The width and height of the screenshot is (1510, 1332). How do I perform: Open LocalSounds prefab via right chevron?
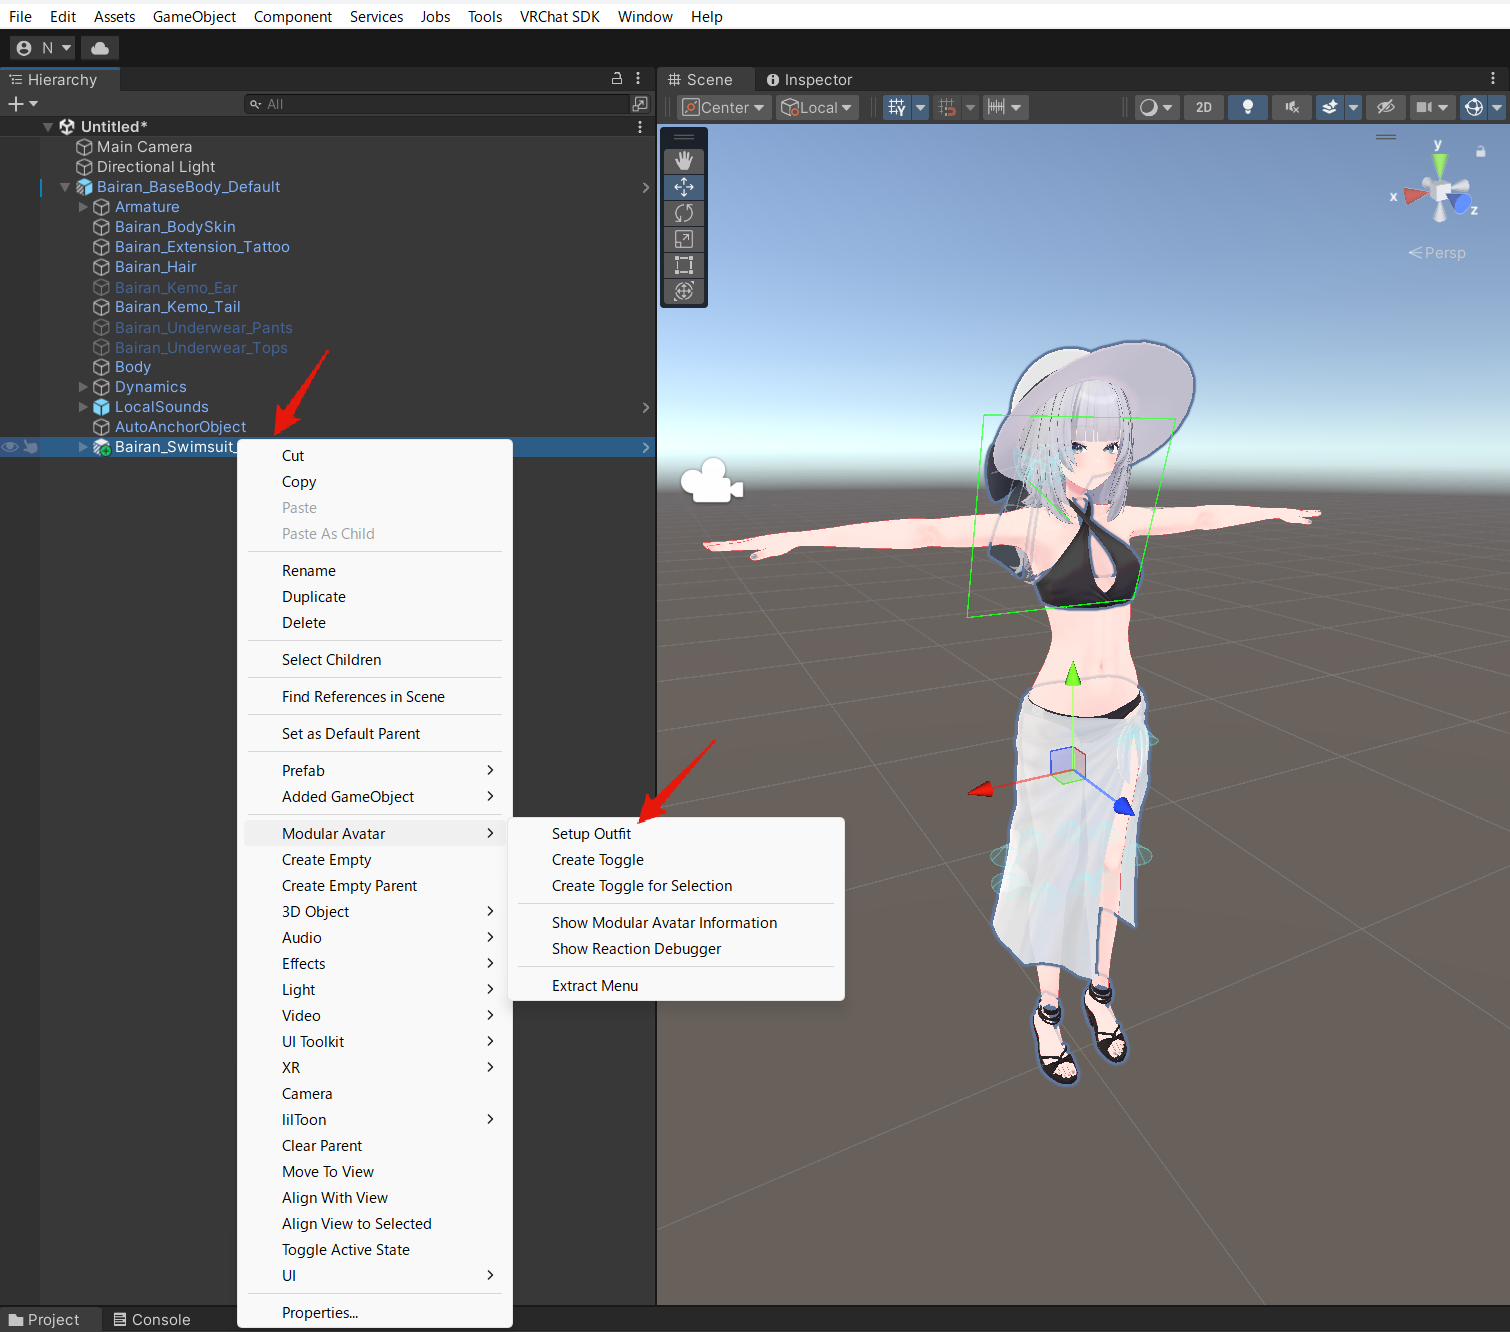point(646,407)
